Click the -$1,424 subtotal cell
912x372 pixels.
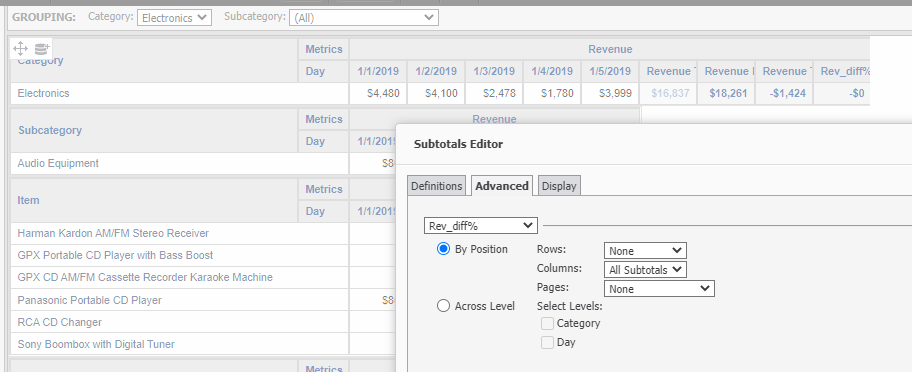pos(785,94)
